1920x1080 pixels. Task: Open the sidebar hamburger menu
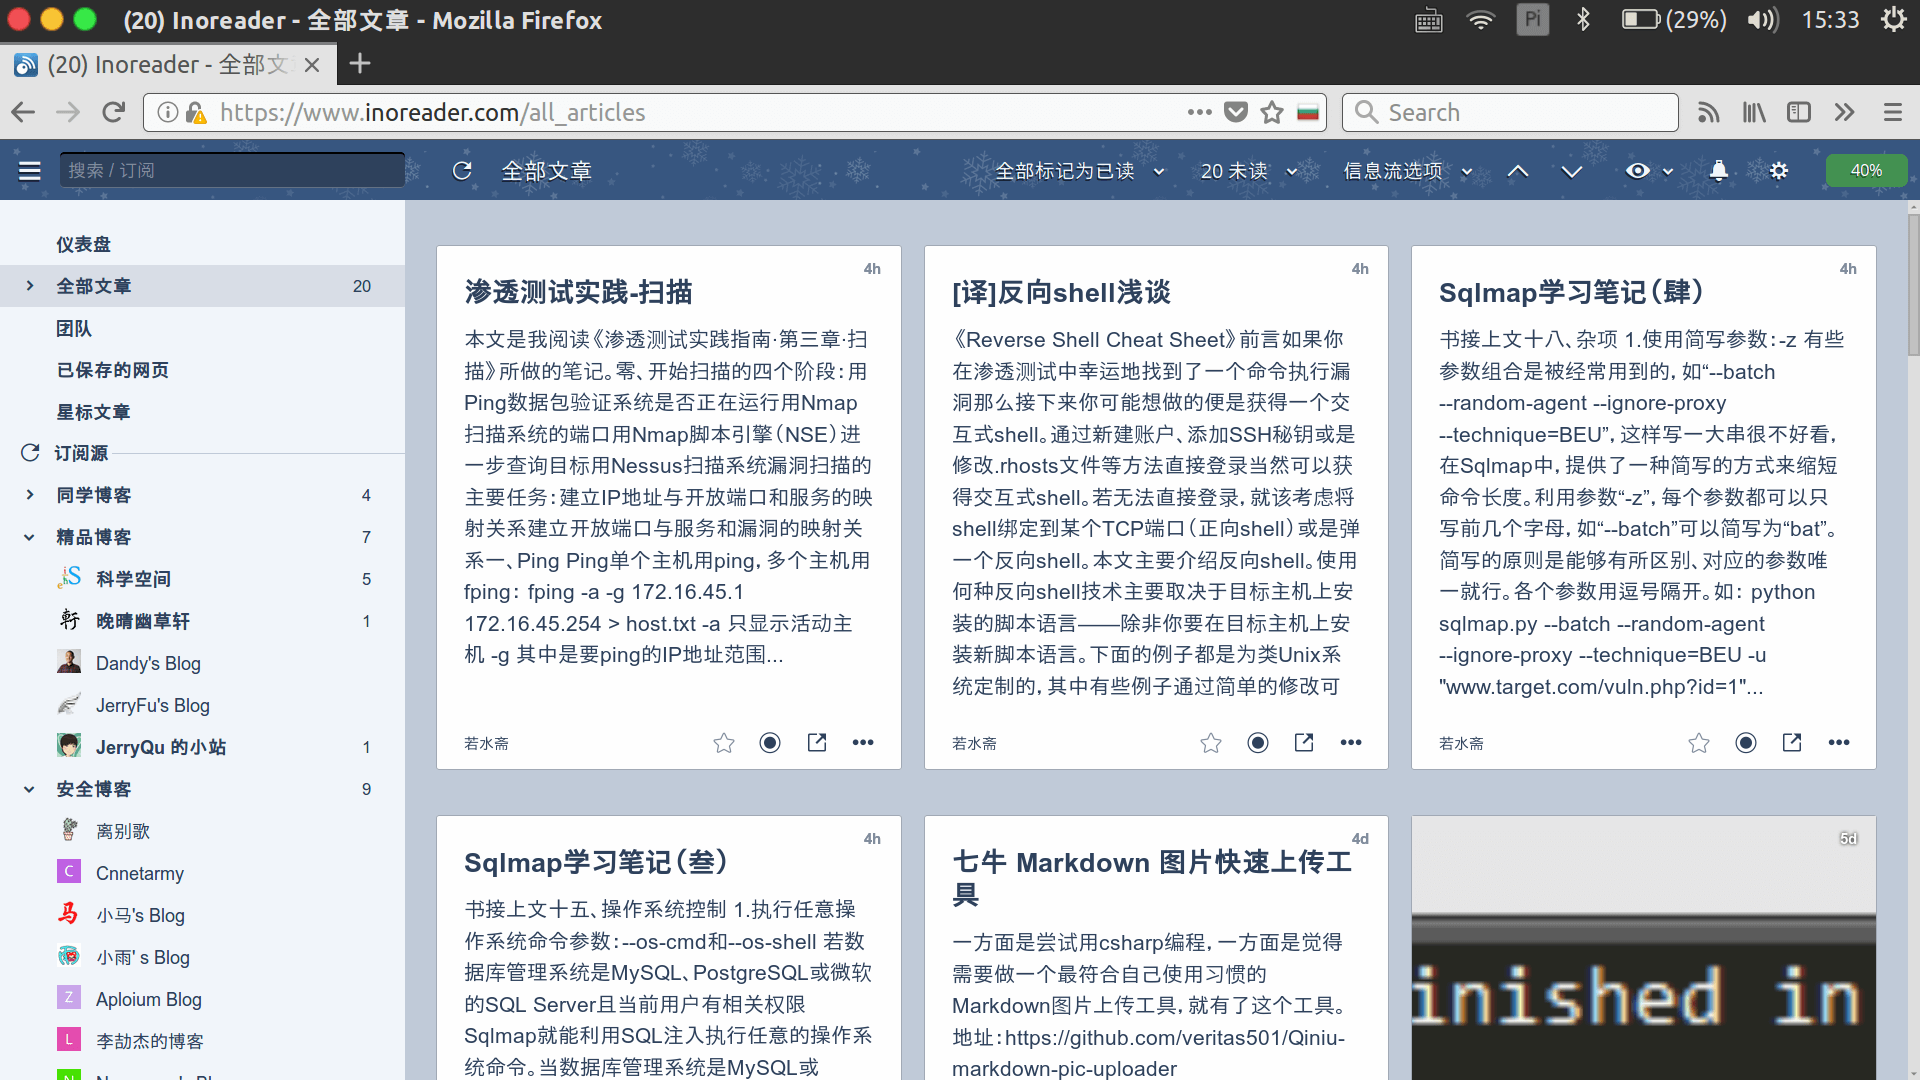point(29,170)
